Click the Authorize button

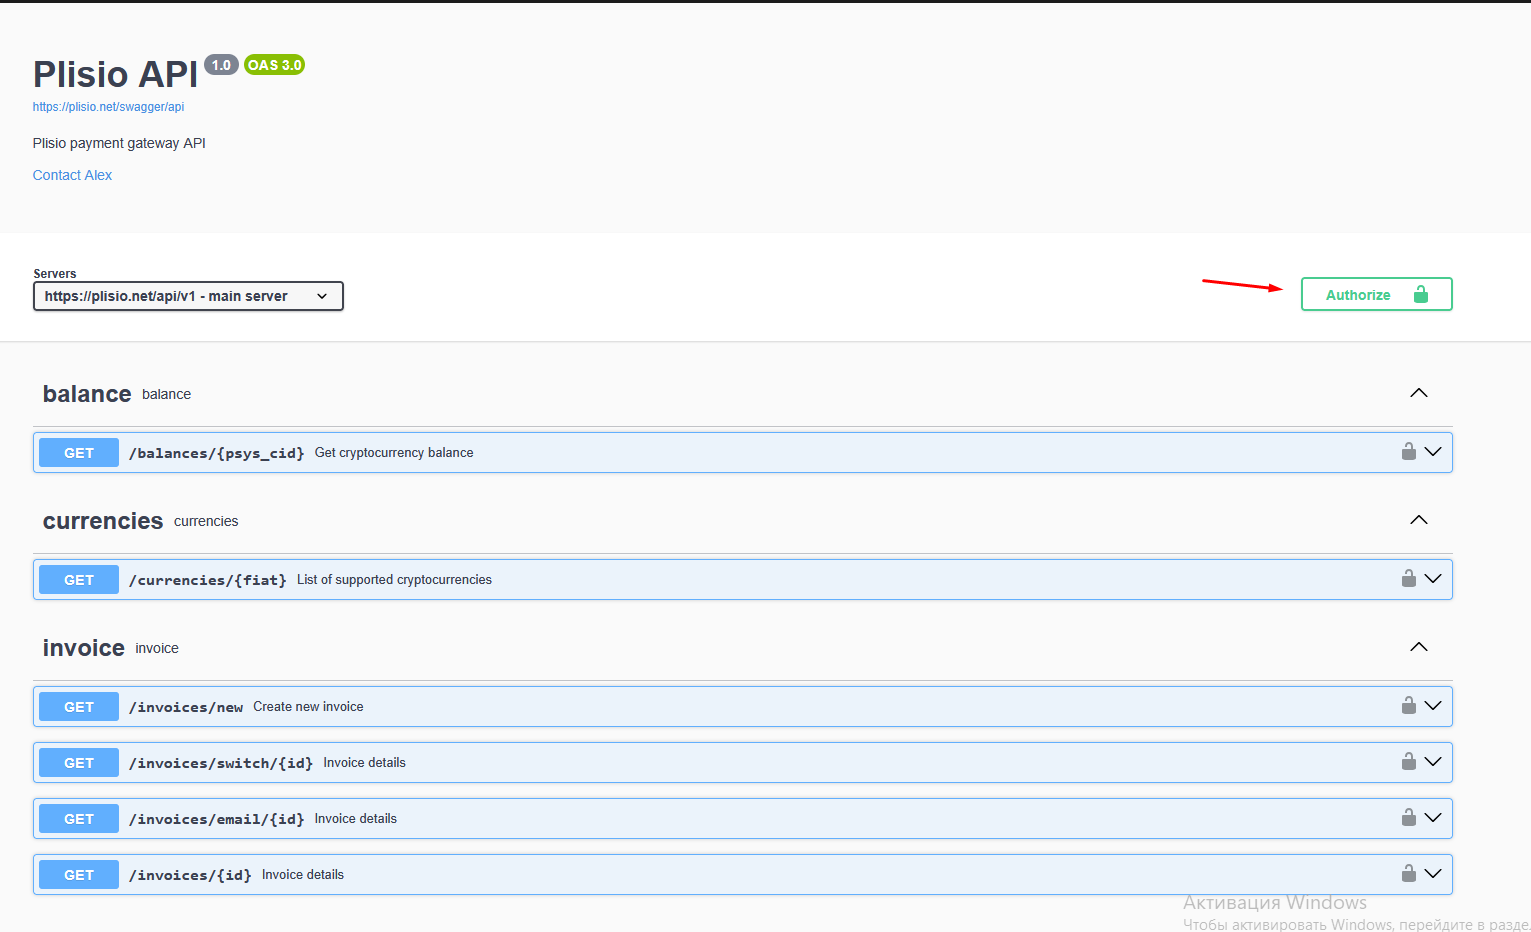(x=1376, y=294)
